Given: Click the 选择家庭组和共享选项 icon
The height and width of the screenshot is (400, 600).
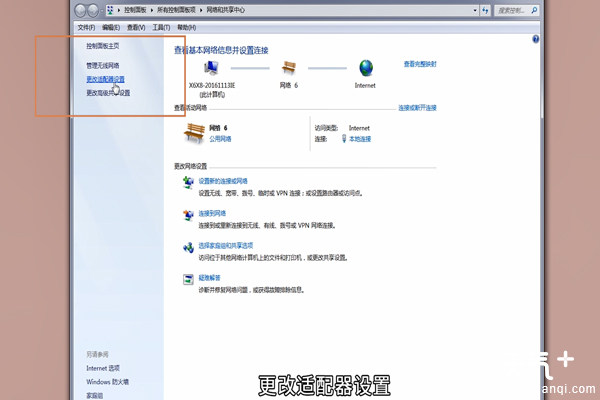Looking at the screenshot, I should tap(188, 248).
